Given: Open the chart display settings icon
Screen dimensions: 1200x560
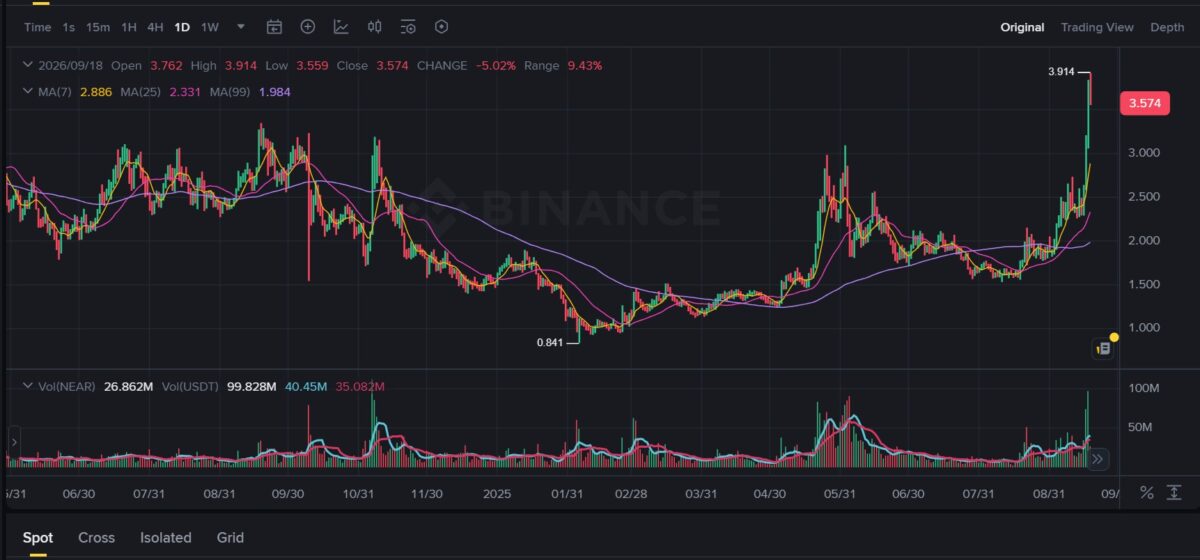Looking at the screenshot, I should [408, 27].
